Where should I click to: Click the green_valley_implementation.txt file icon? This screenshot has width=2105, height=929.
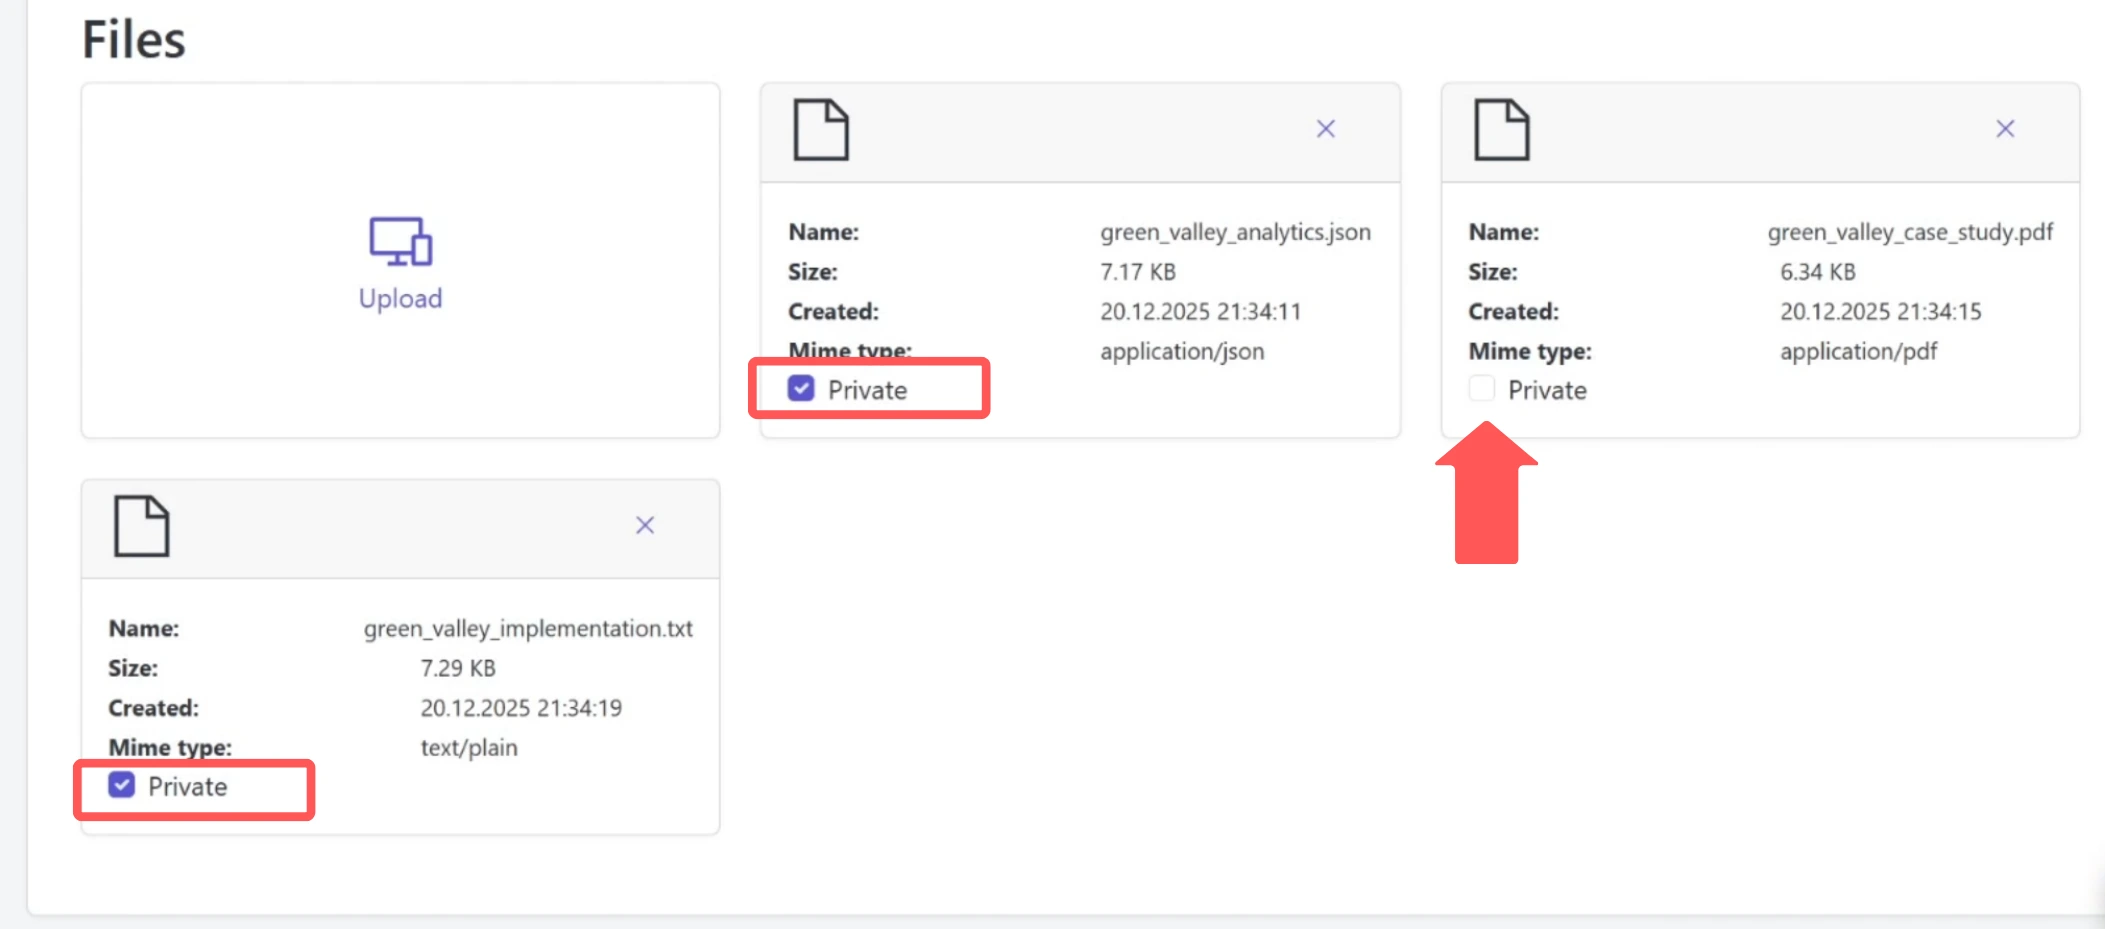[141, 526]
